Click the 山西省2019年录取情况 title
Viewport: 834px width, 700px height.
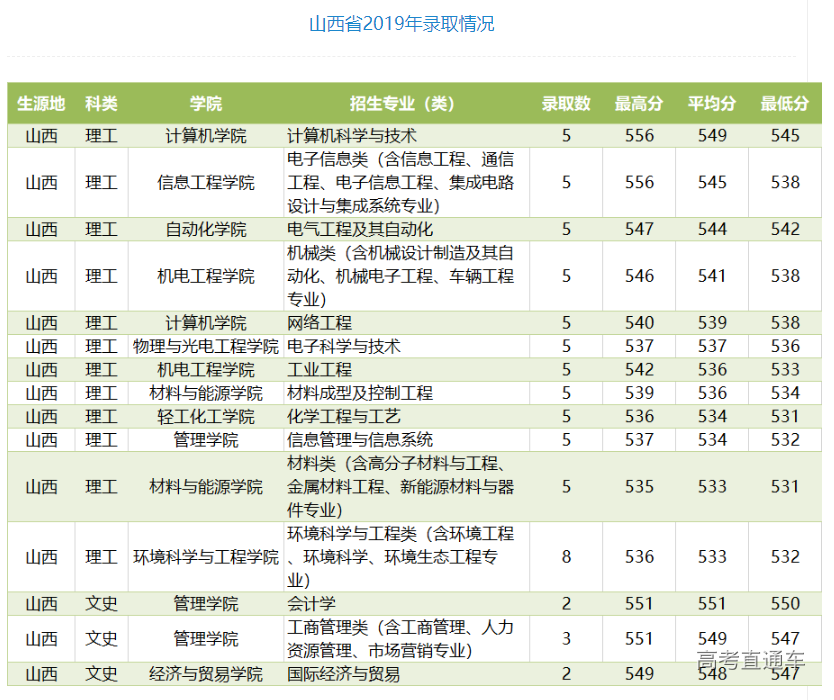pos(401,24)
